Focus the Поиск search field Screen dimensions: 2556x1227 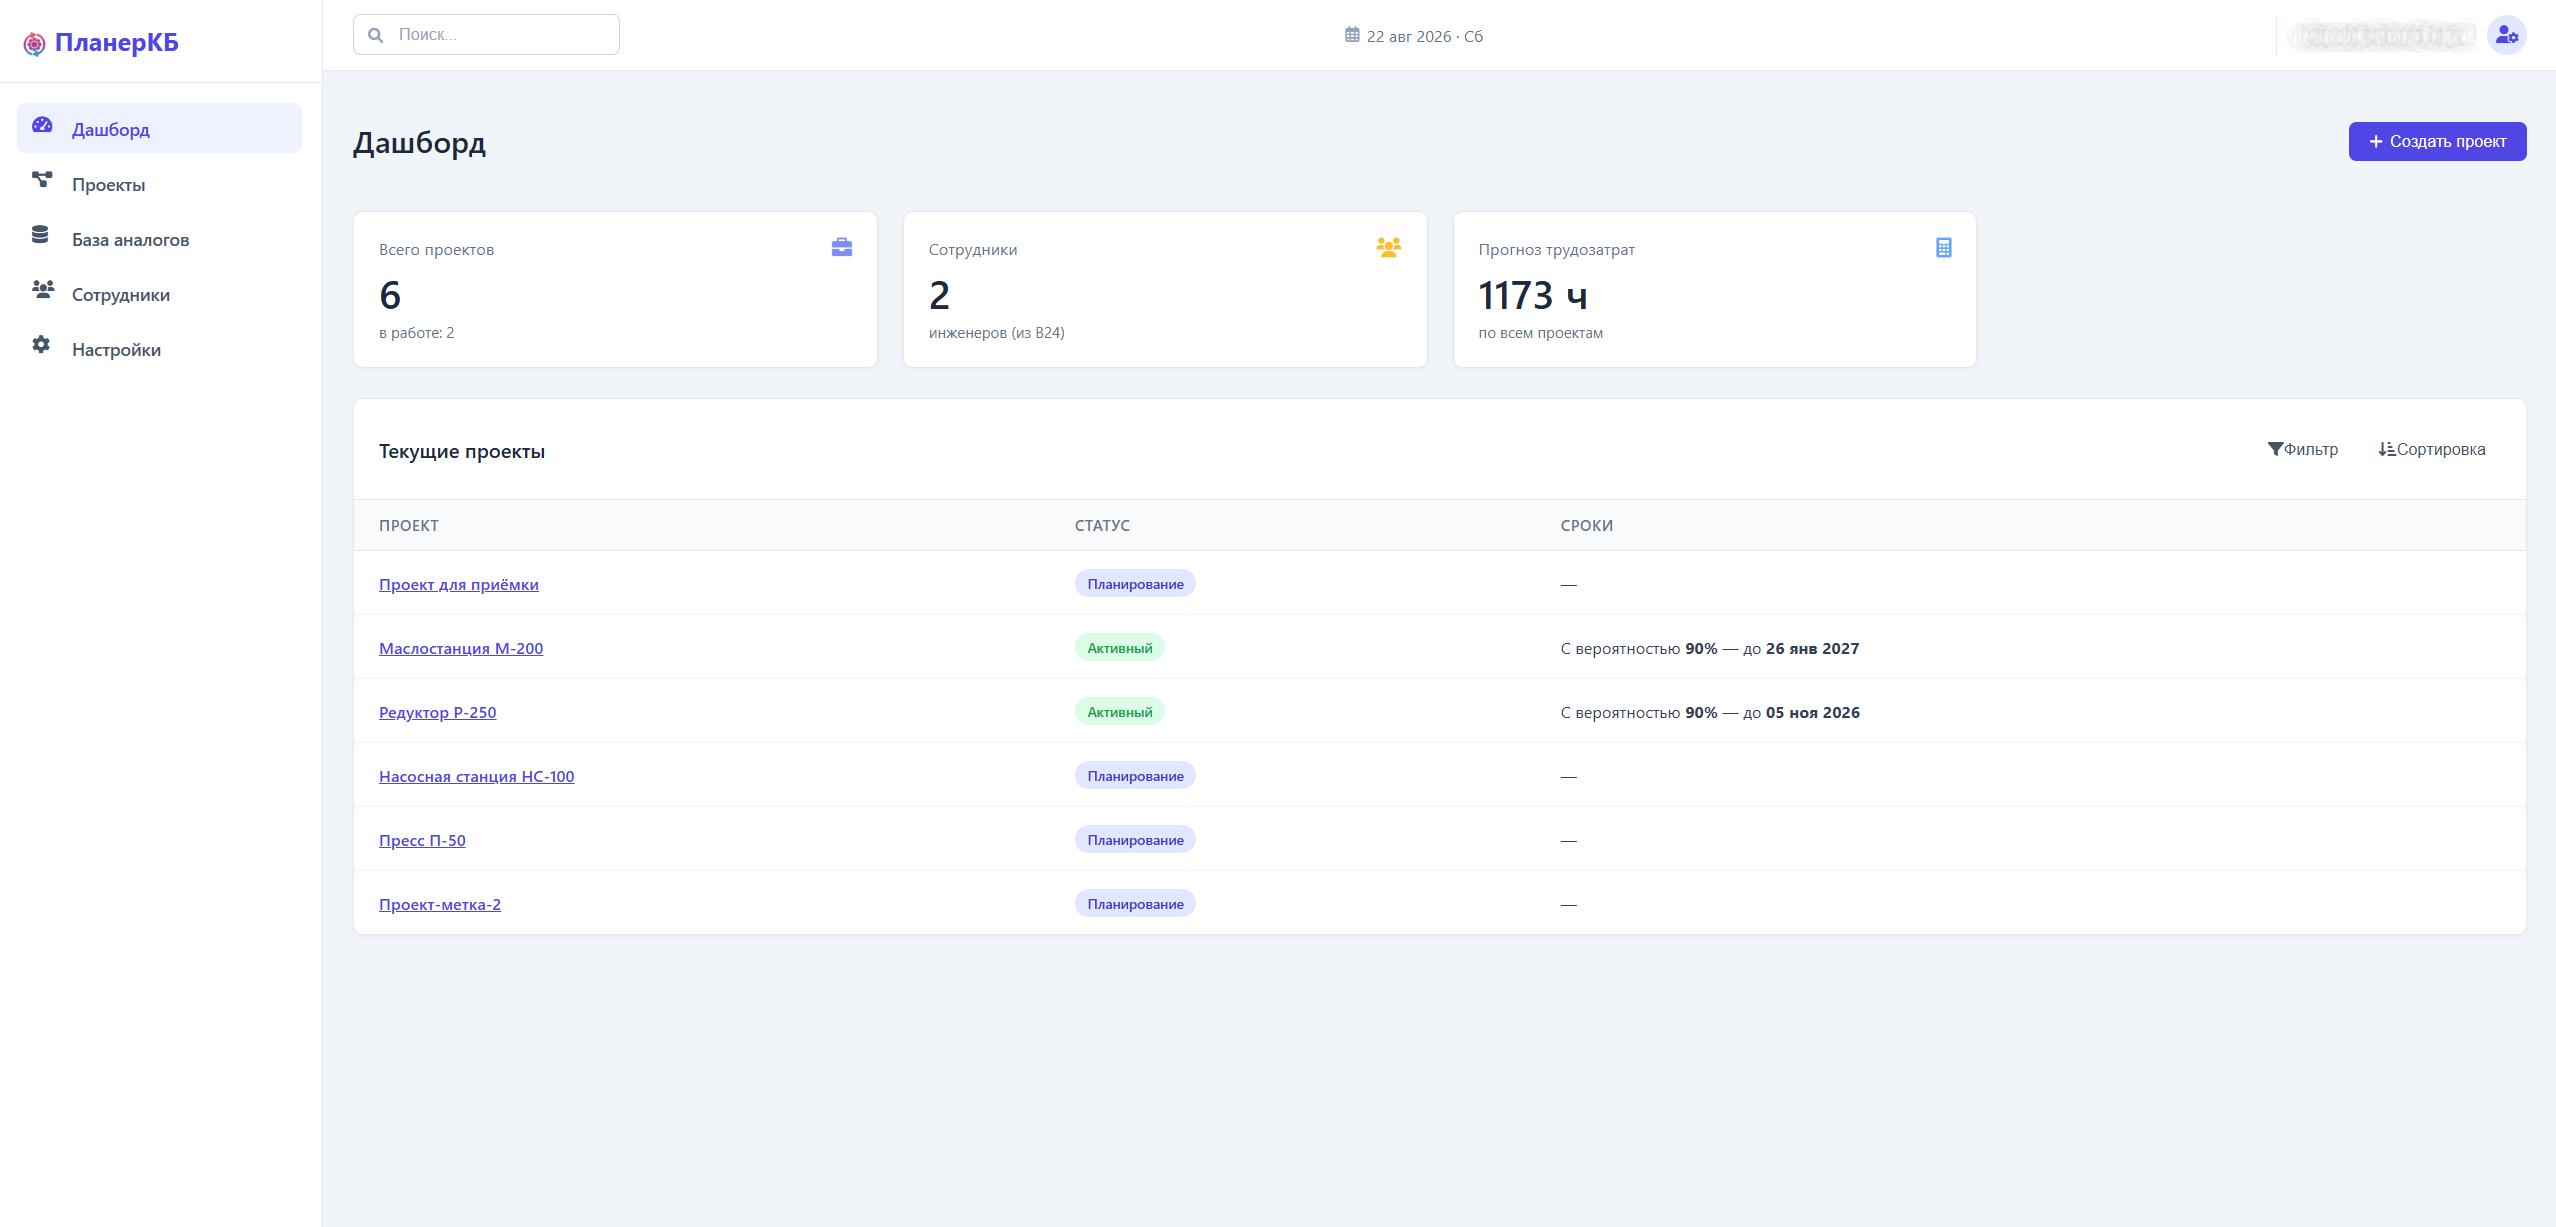click(x=486, y=35)
